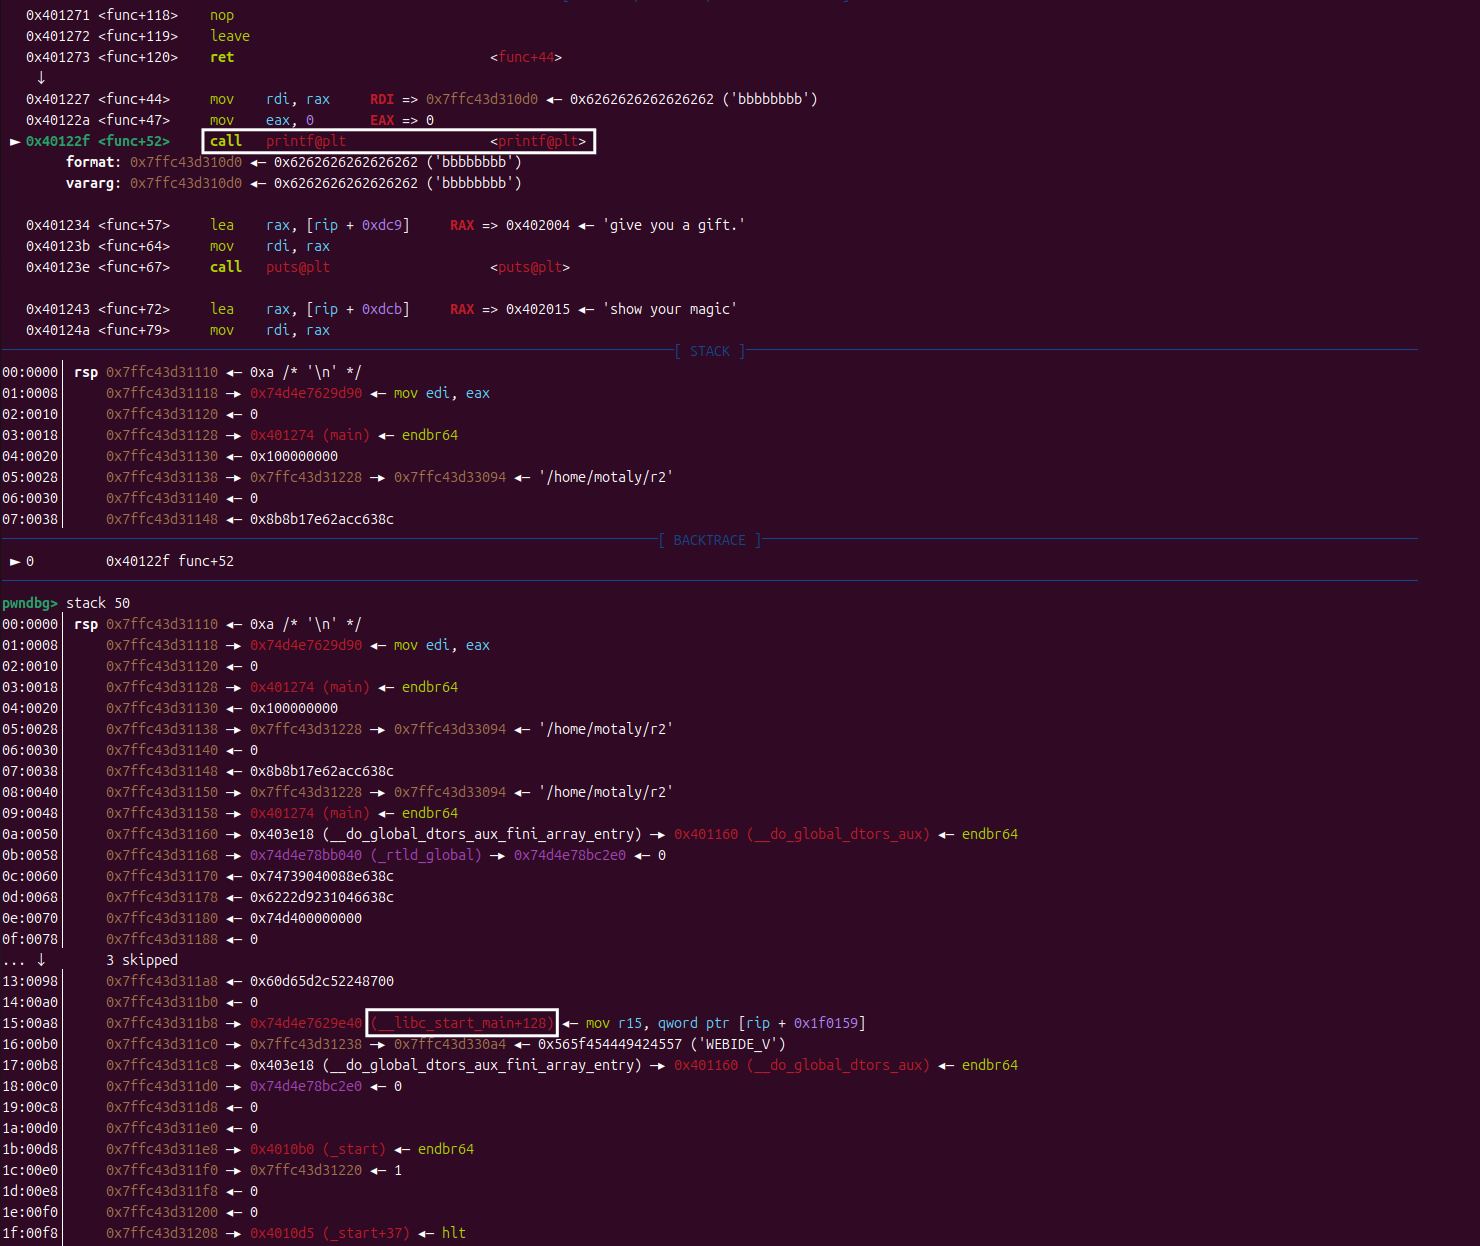Click the down arrow beside '3 skipped'
Viewport: 1480px width, 1246px height.
point(41,960)
